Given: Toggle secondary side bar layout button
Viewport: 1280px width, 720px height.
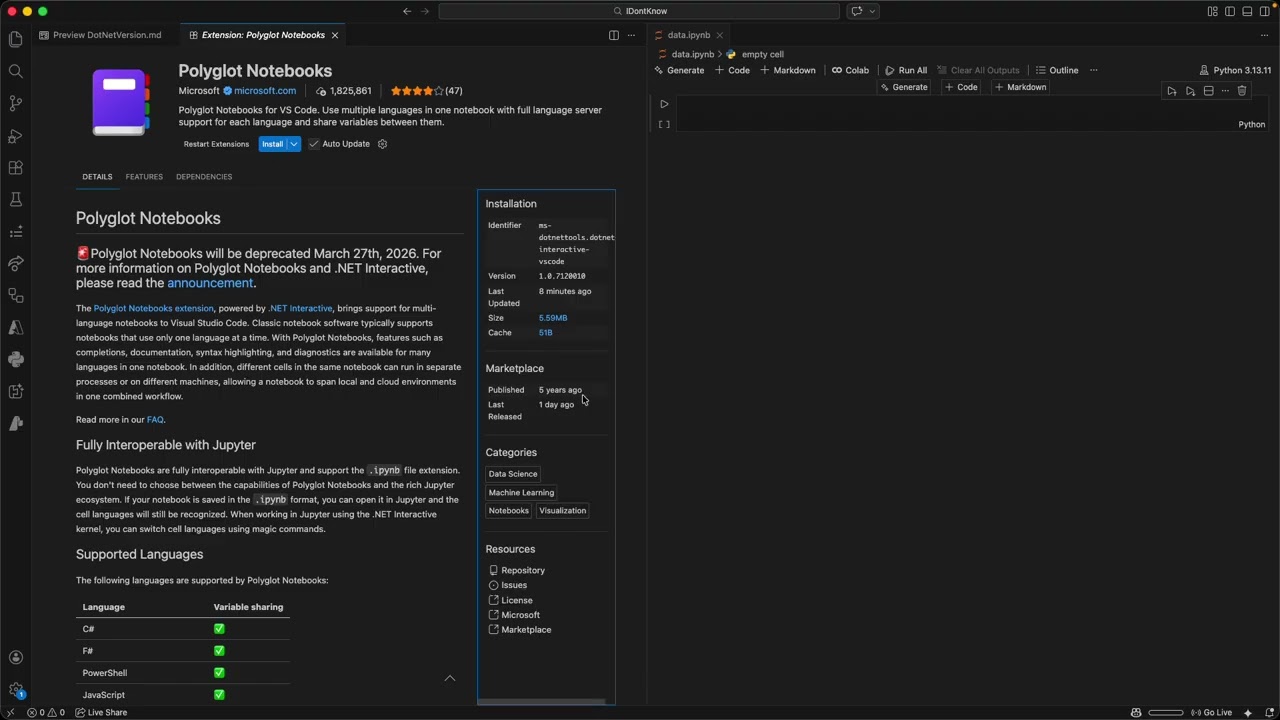Looking at the screenshot, I should point(1266,11).
